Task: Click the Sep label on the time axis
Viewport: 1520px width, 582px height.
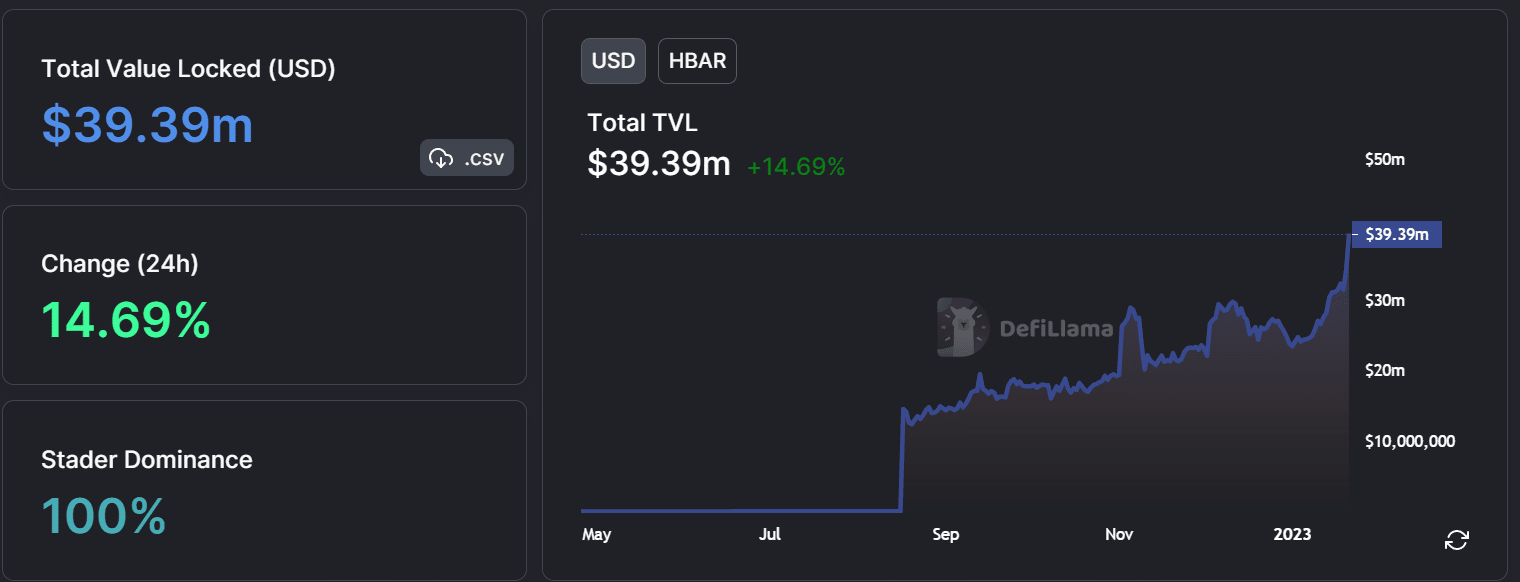Action: 945,535
